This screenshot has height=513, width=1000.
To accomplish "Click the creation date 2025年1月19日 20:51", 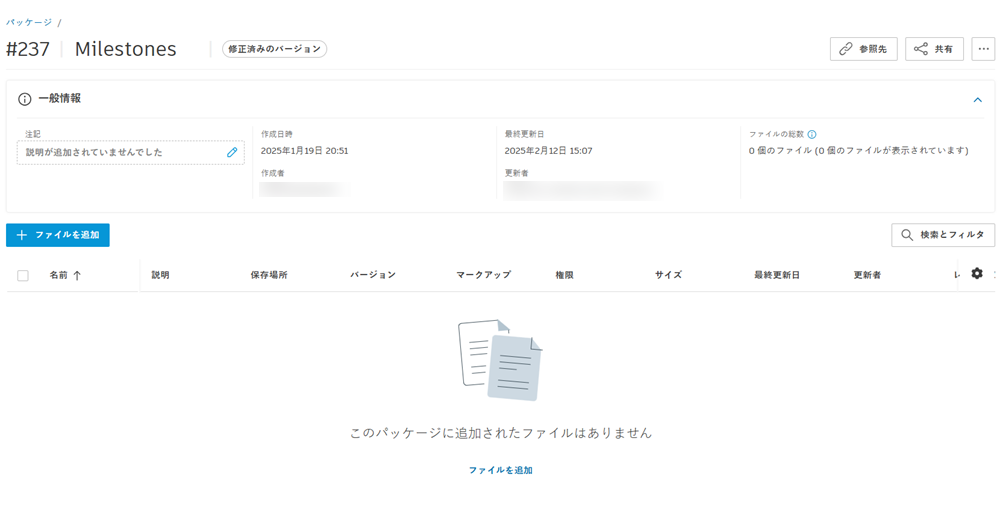I will [x=305, y=151].
